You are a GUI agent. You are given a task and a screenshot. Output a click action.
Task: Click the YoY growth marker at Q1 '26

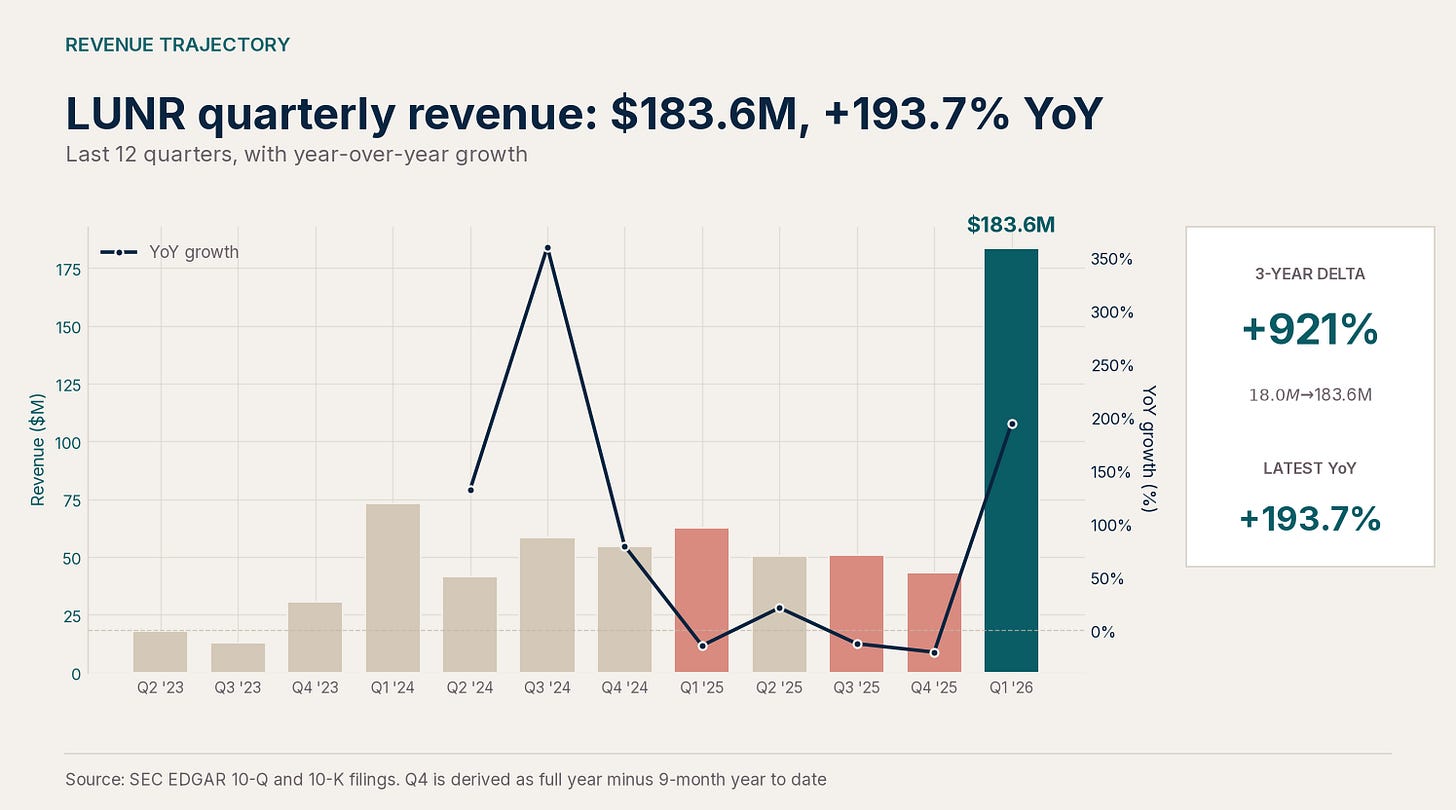click(1012, 424)
